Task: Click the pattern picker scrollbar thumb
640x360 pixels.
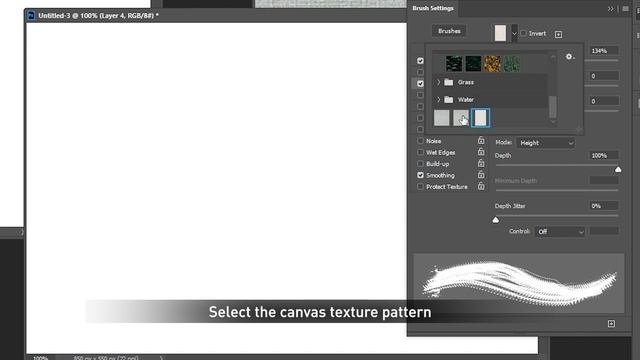Action: click(x=553, y=106)
